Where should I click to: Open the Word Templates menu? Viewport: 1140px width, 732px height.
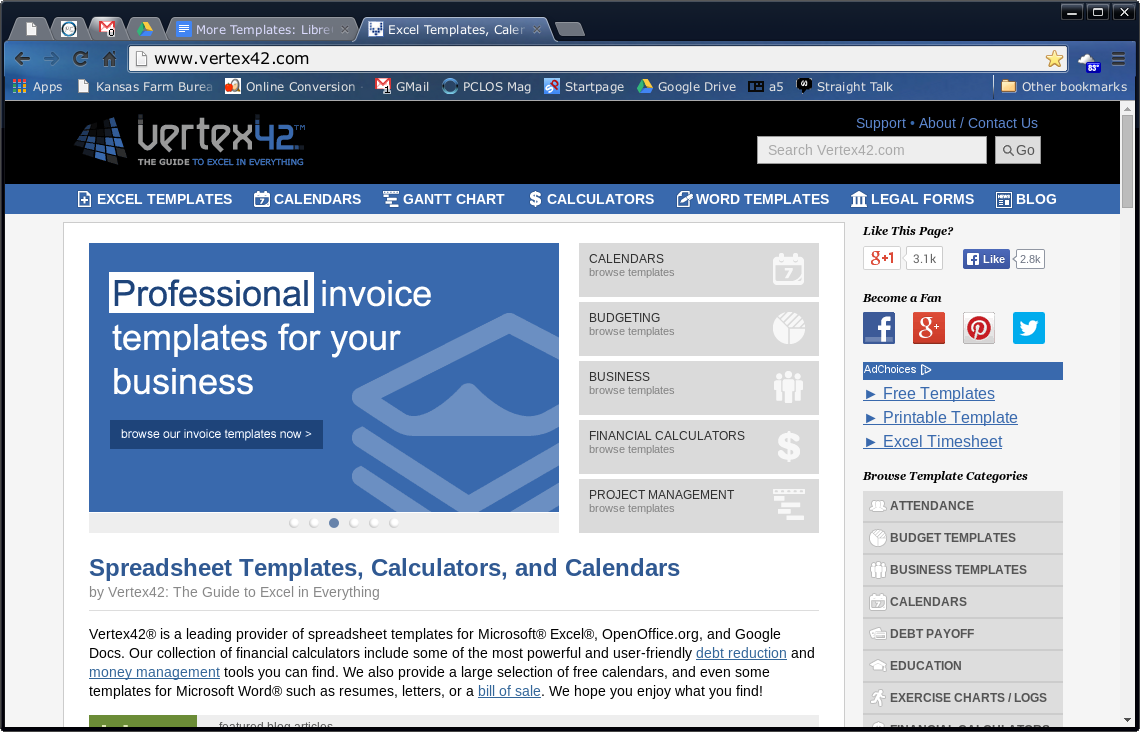pyautogui.click(x=752, y=199)
